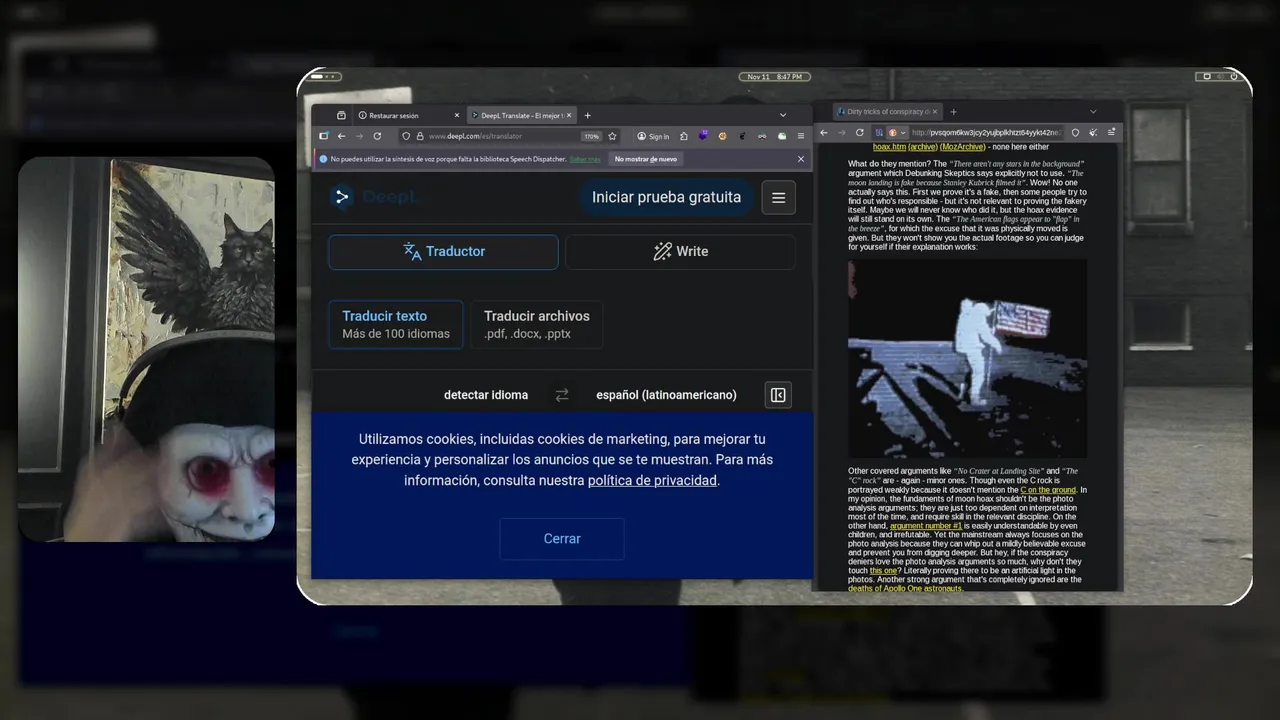Click the New Identity broom icon

click(x=1093, y=132)
